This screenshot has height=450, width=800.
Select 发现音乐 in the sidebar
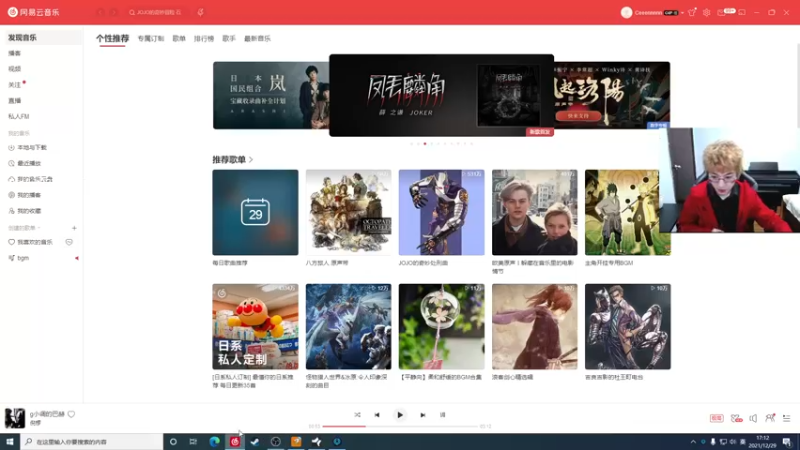43,38
